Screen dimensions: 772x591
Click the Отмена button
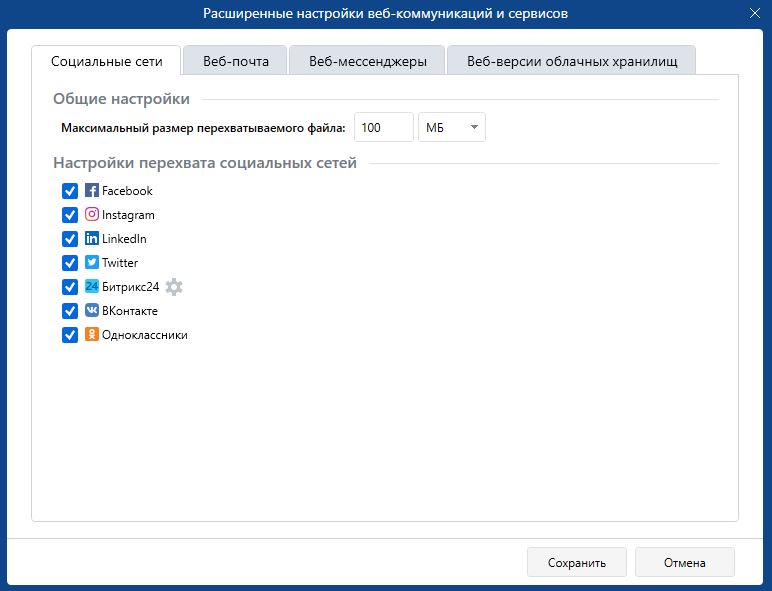[684, 562]
